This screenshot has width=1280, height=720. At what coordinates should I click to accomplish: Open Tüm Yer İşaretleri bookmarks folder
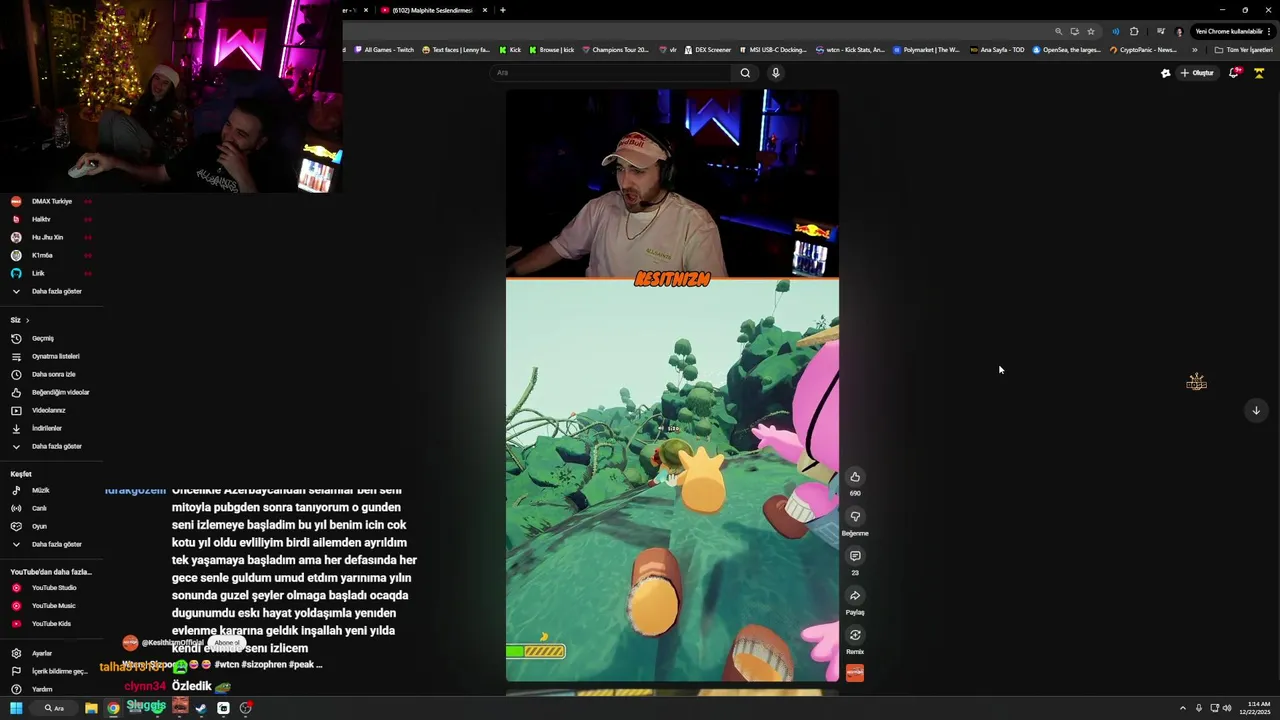[1244, 49]
